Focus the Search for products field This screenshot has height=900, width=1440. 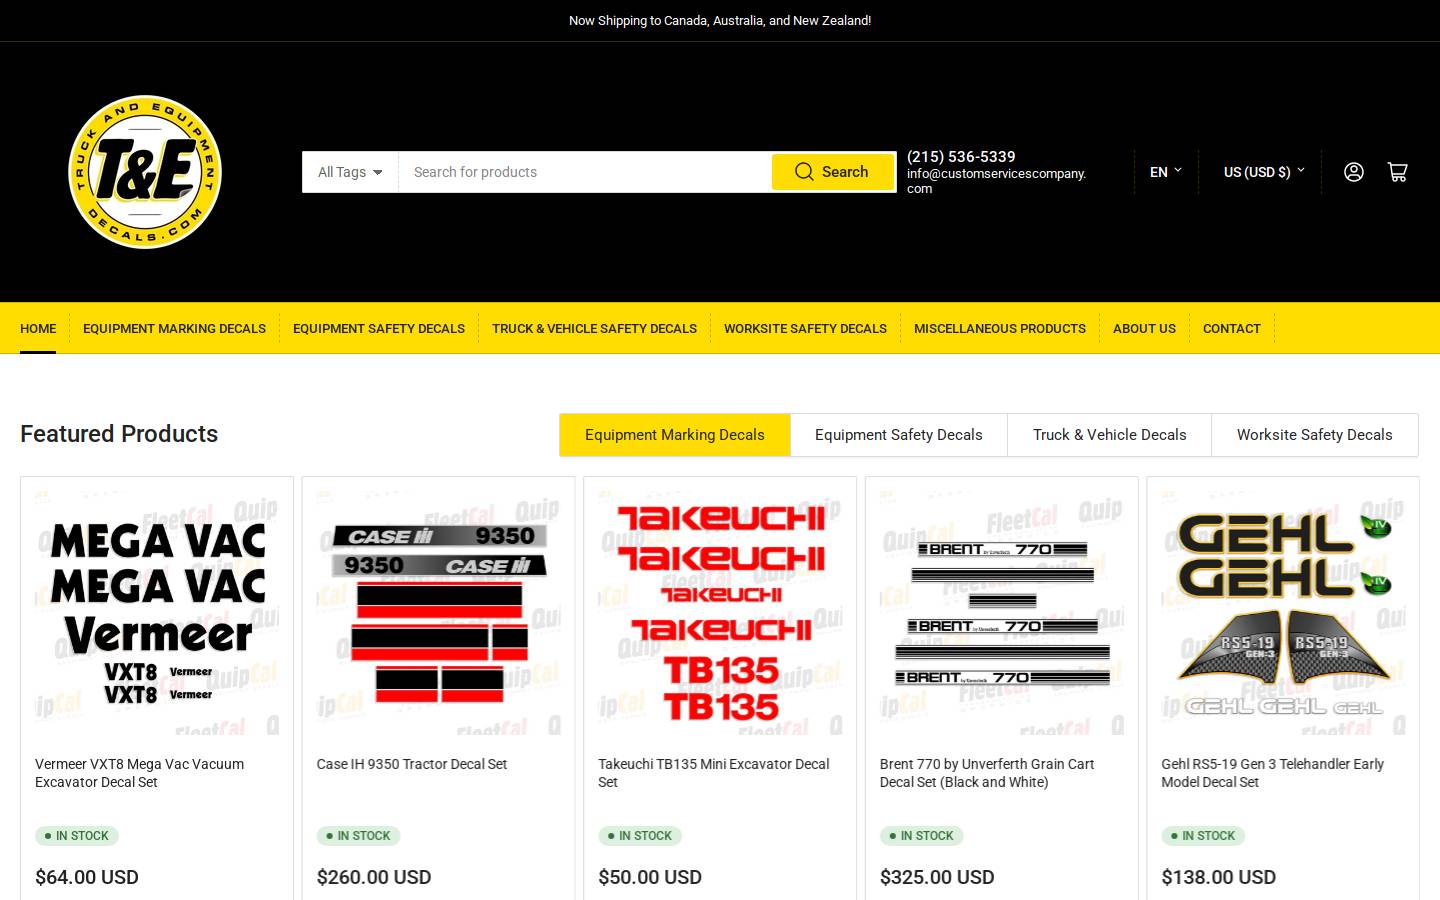(585, 172)
